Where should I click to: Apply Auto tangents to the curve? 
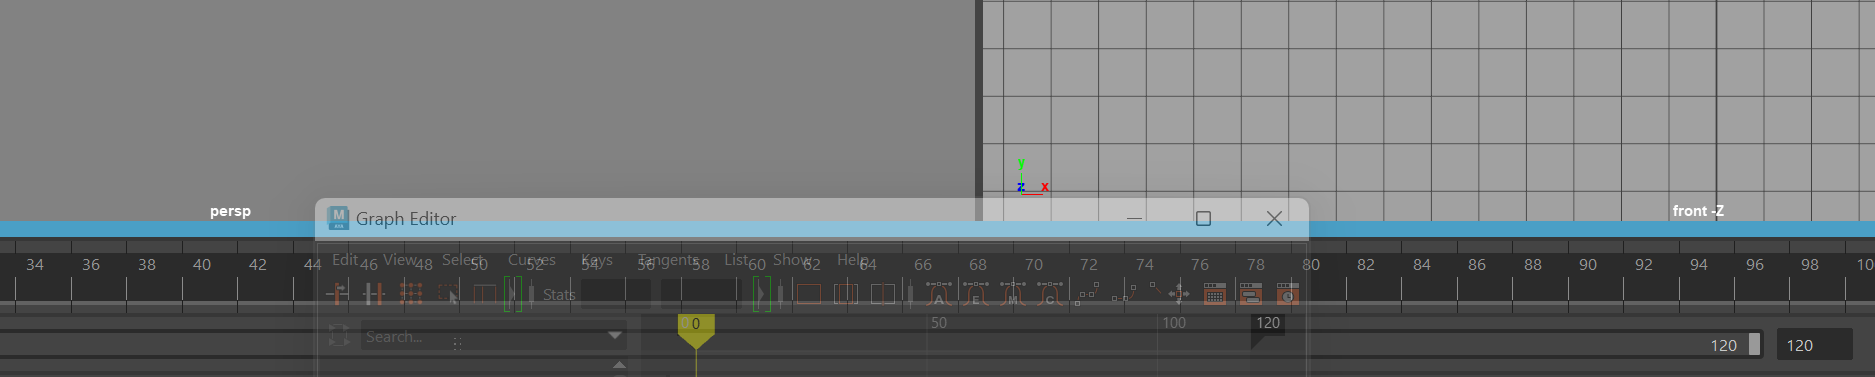pos(939,293)
